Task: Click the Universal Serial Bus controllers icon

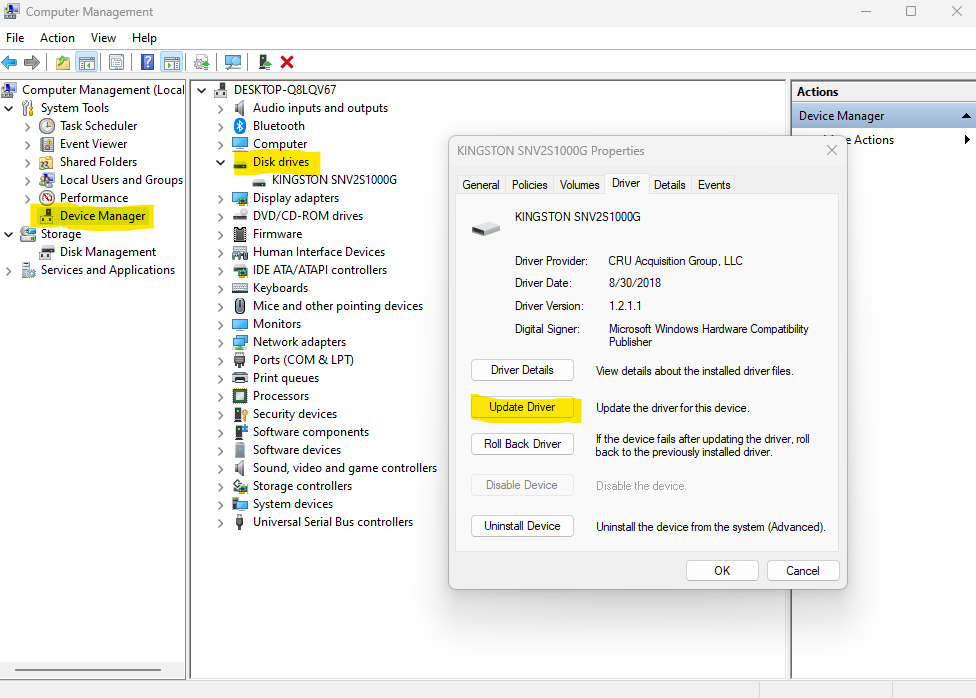Action: [240, 522]
